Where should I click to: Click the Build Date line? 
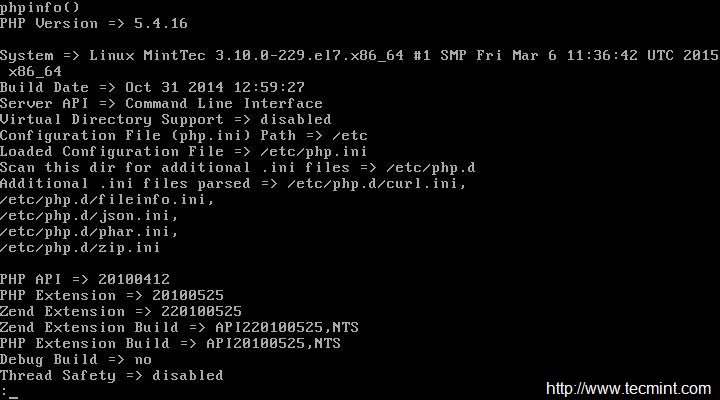(x=152, y=87)
